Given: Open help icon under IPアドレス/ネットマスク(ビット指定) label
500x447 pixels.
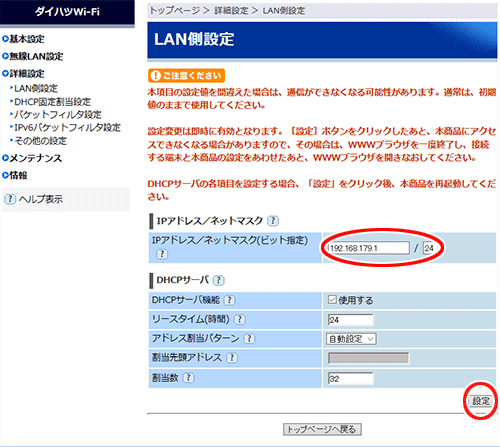Looking at the screenshot, I should [x=162, y=254].
